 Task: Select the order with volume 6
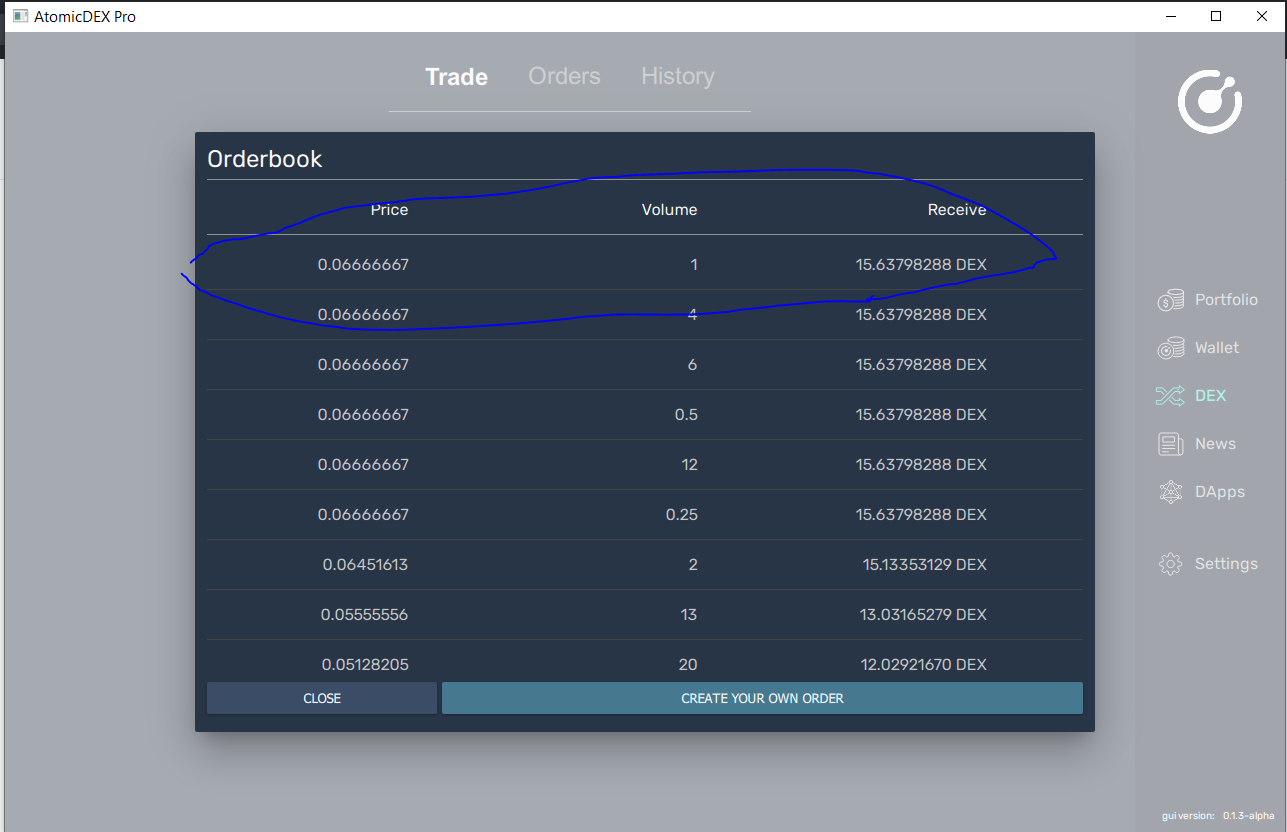coord(645,365)
